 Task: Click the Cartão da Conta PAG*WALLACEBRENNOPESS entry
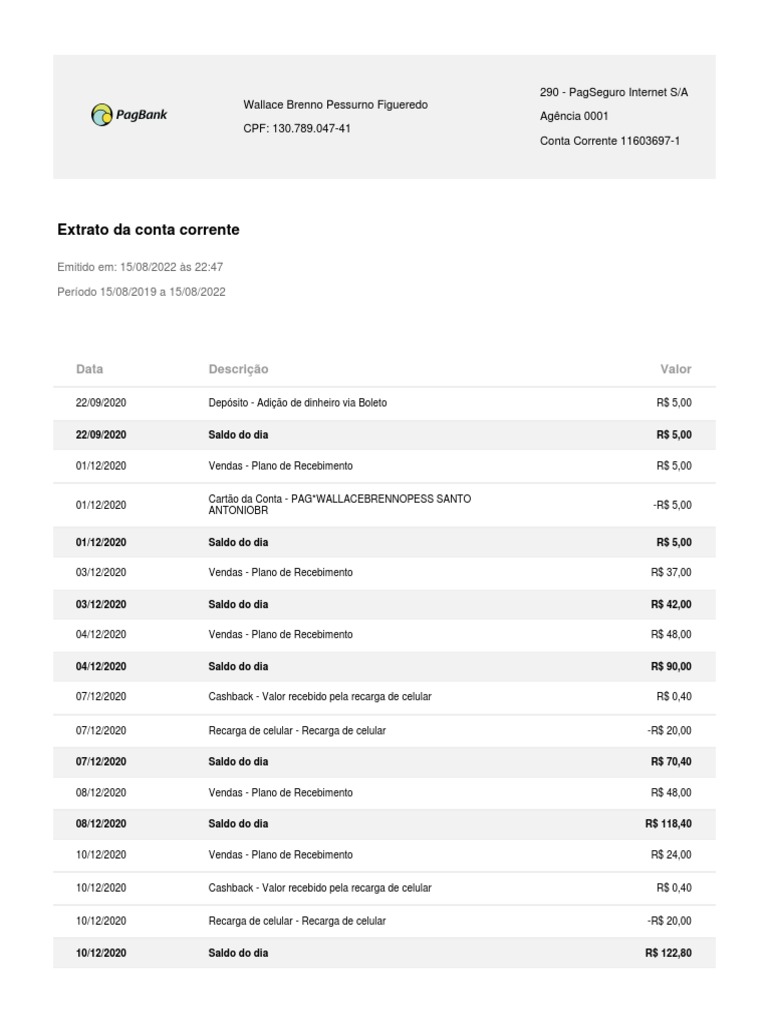coord(339,504)
